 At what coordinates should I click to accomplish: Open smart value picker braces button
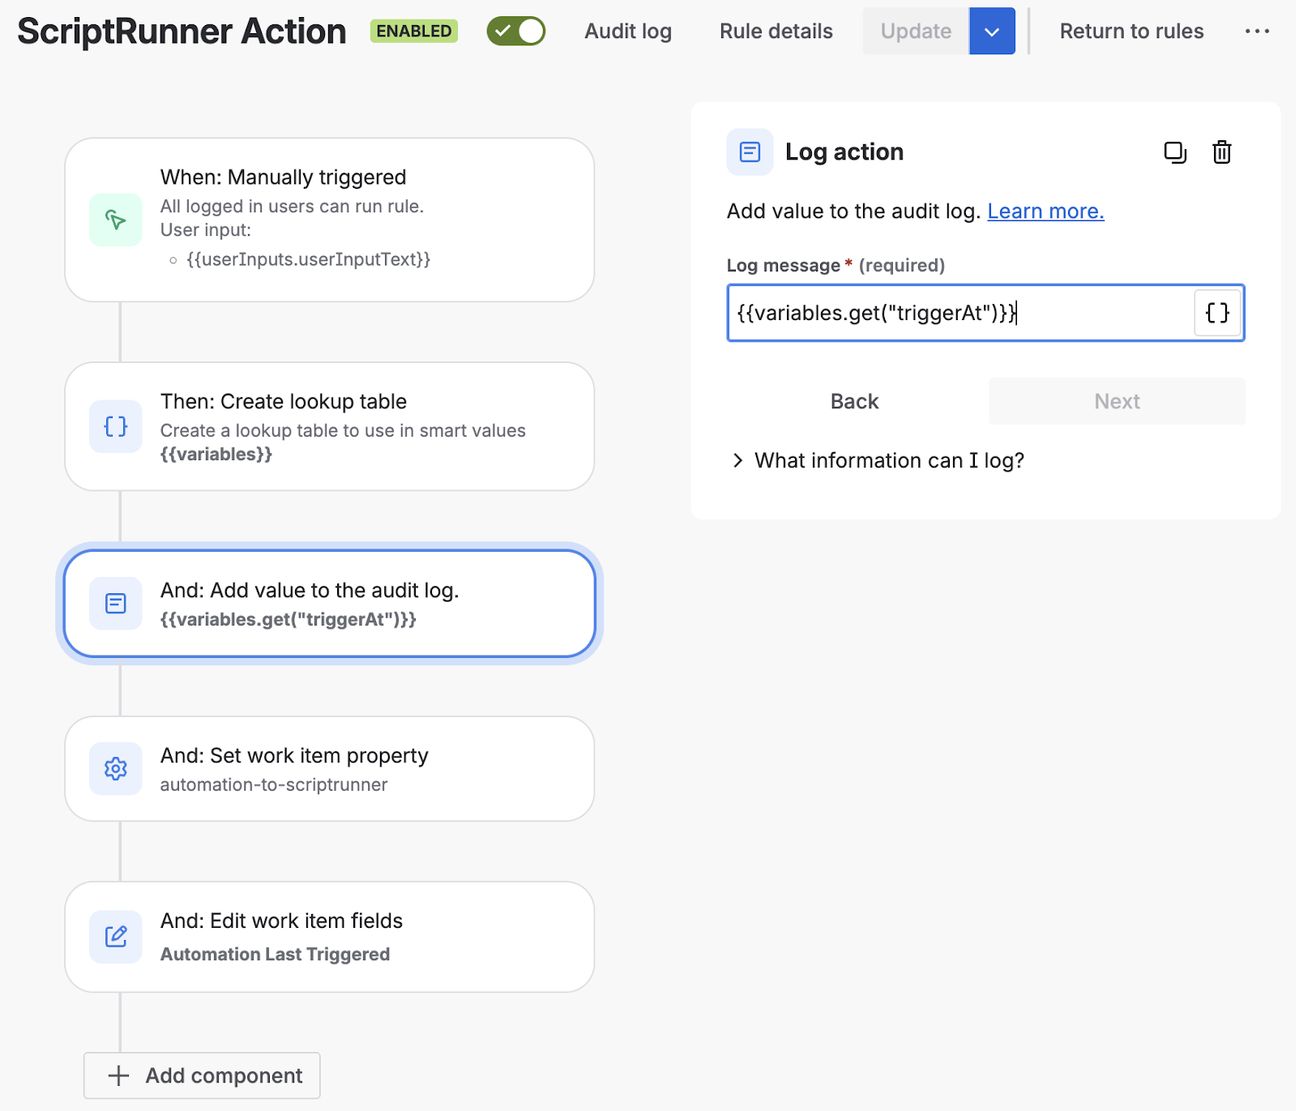coord(1217,313)
